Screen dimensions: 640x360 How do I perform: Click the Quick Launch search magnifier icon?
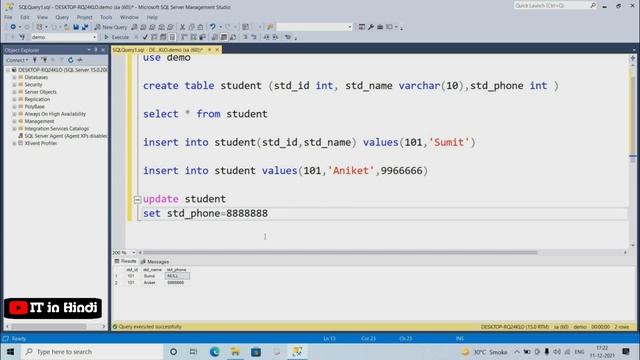click(x=593, y=5)
